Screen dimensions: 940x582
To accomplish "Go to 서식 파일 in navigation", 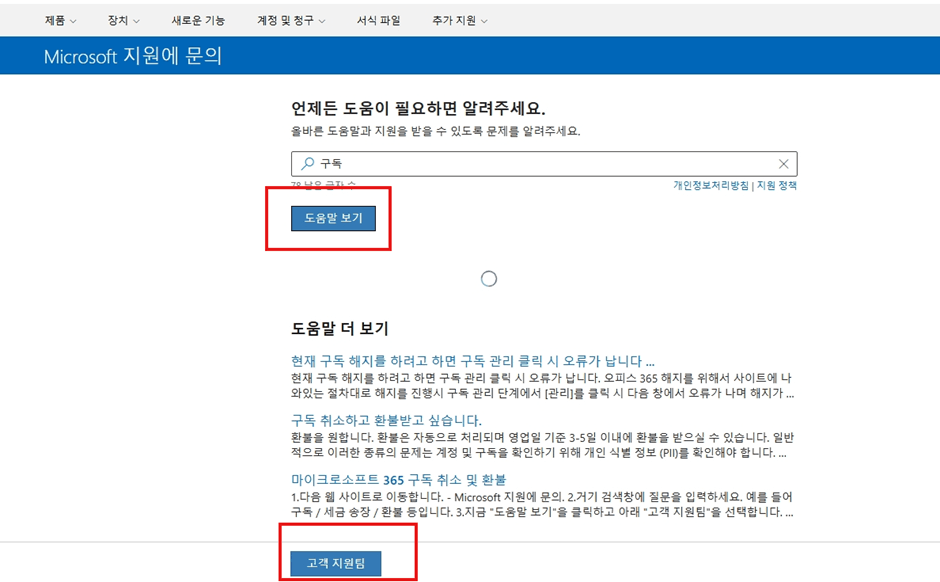I will pyautogui.click(x=378, y=20).
